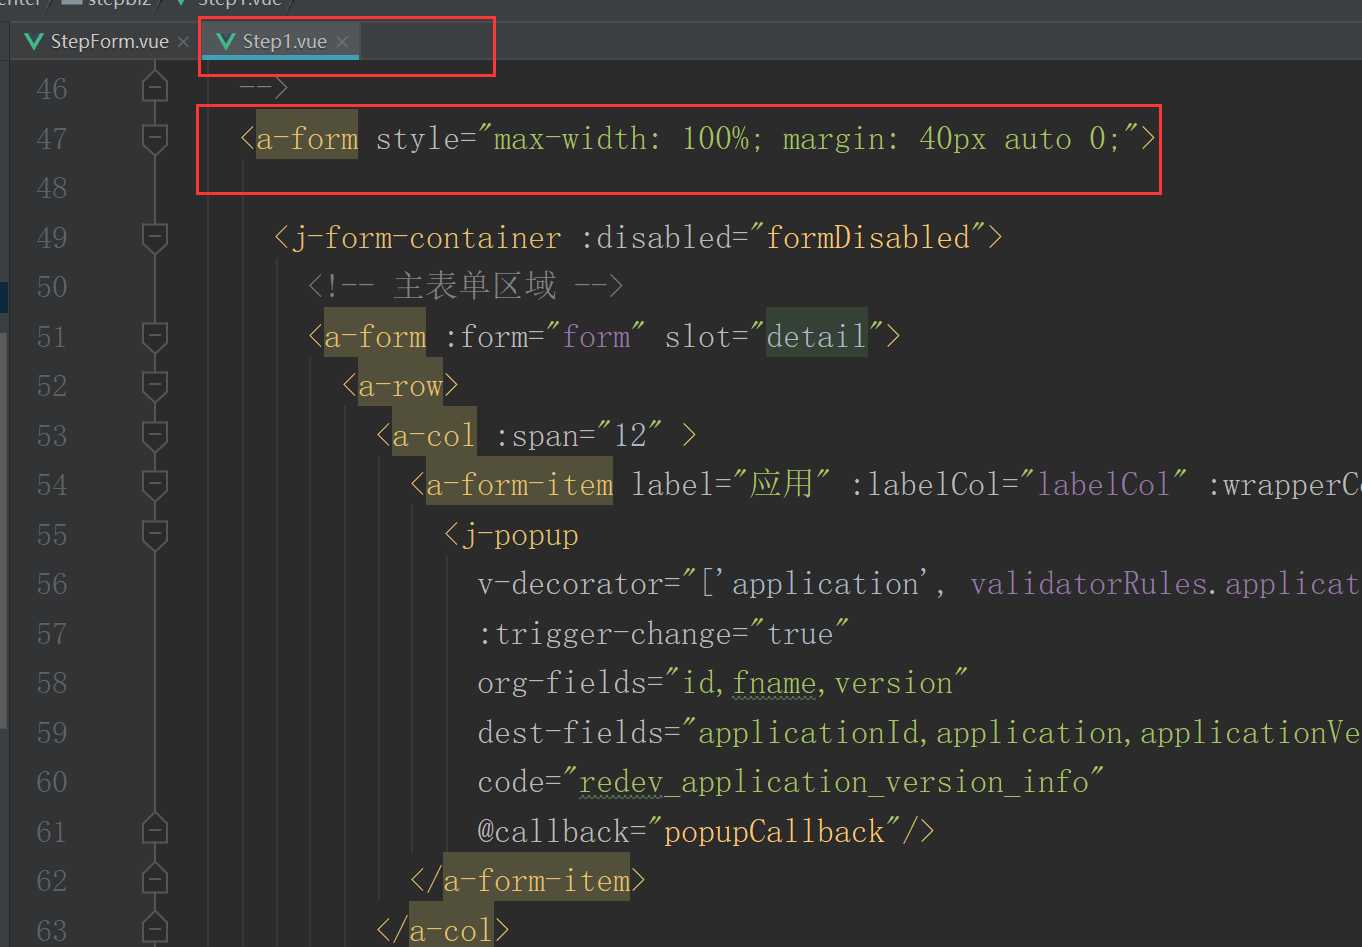Image resolution: width=1362 pixels, height=947 pixels.
Task: Click the j-form-container tag name
Action: point(426,238)
